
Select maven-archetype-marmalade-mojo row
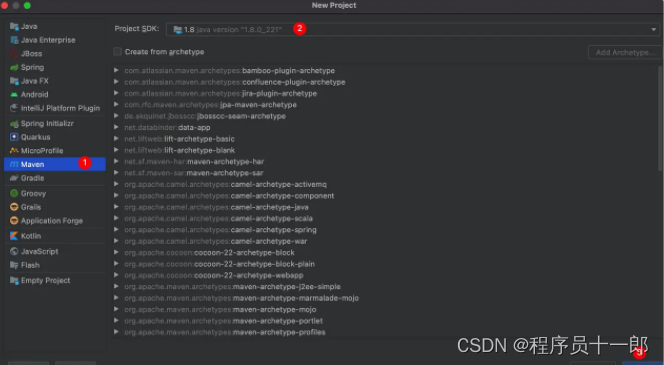[384, 298]
